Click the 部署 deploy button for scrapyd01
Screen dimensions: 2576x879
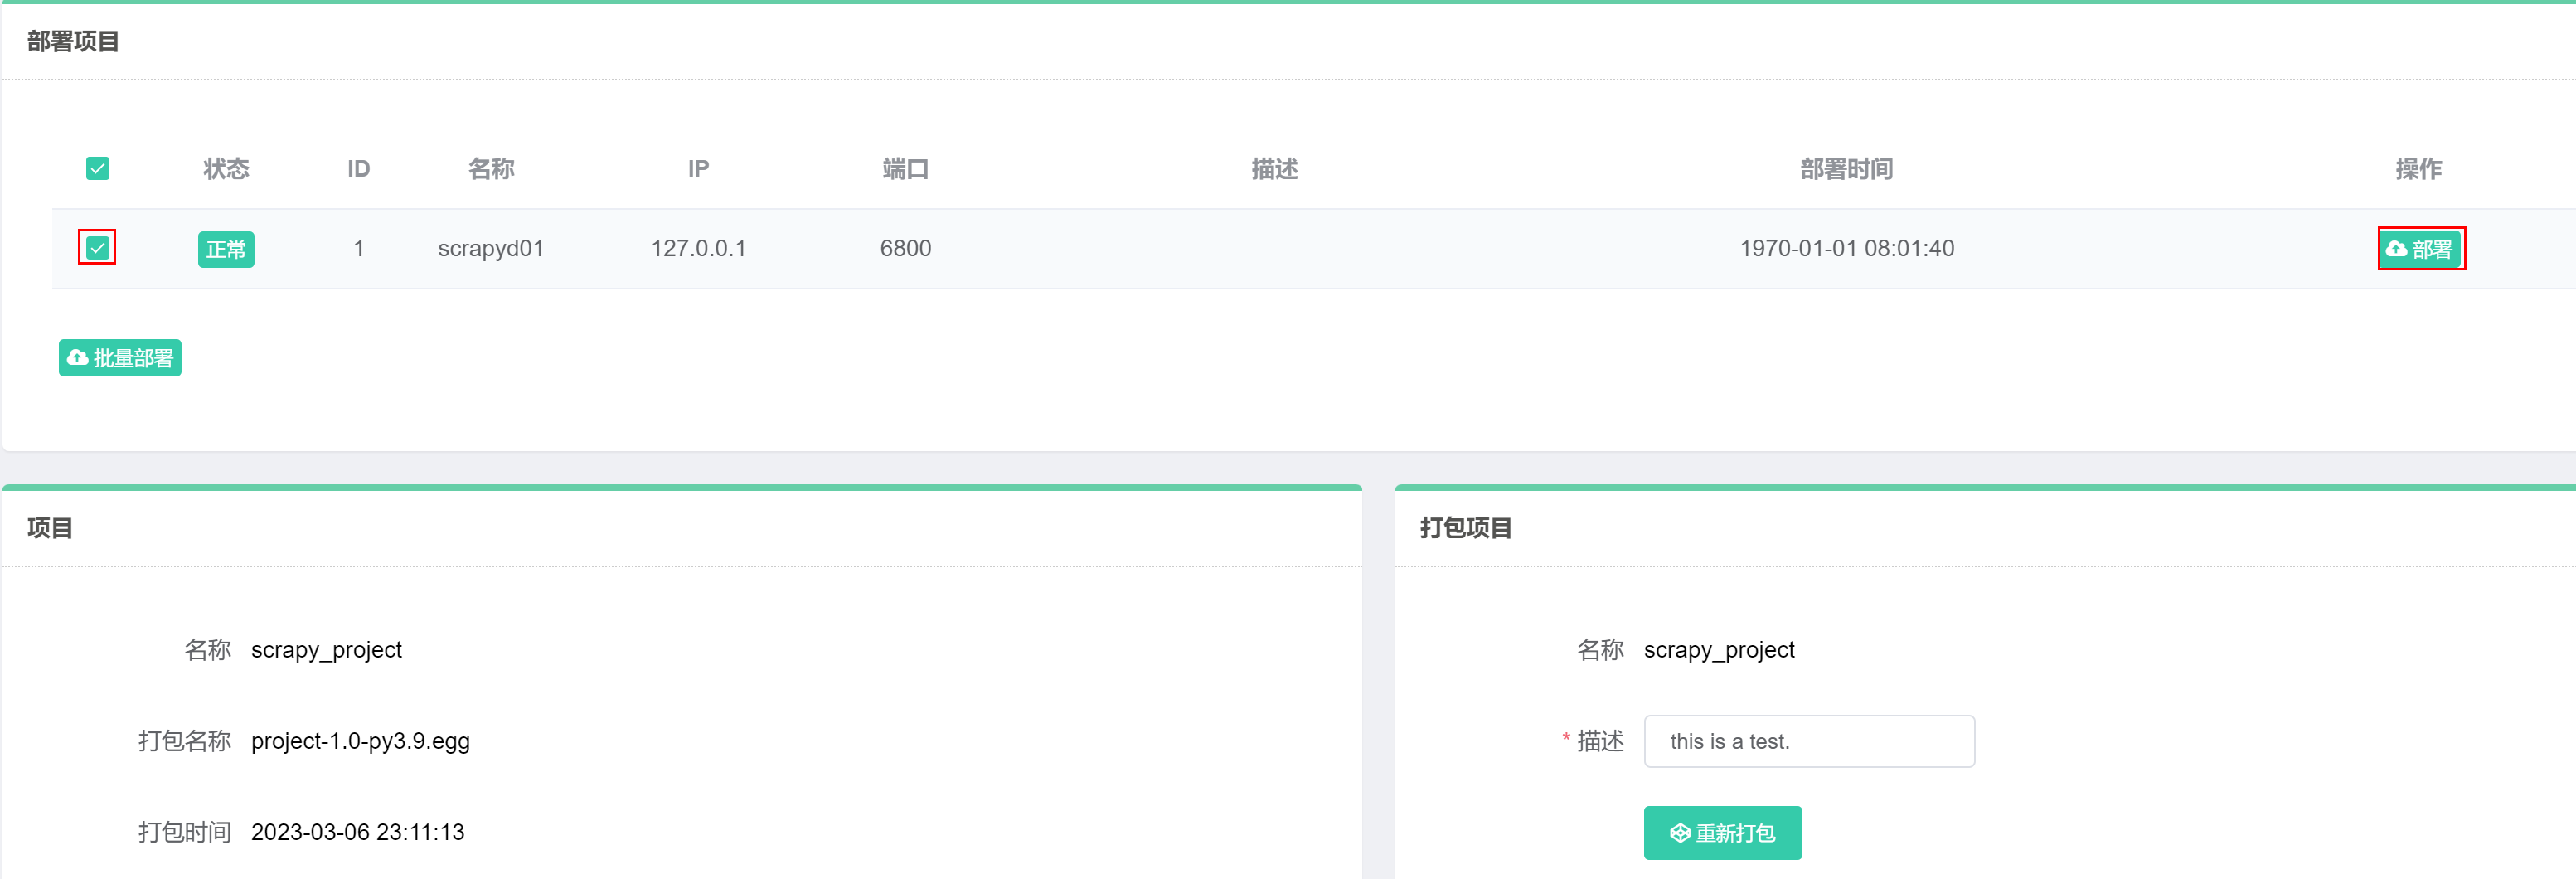pos(2420,249)
